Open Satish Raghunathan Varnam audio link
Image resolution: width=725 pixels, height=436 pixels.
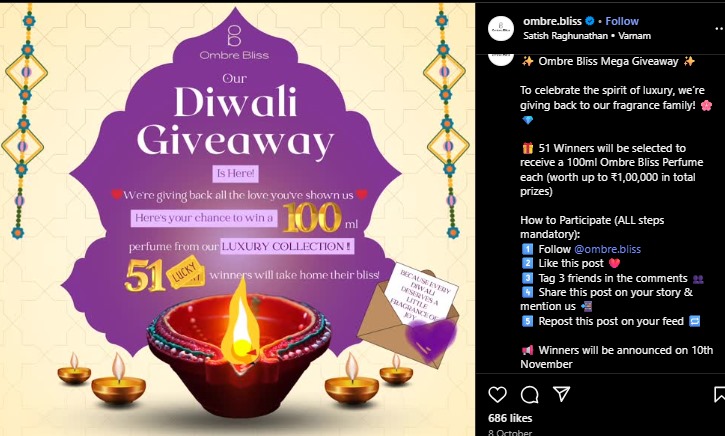pos(587,36)
